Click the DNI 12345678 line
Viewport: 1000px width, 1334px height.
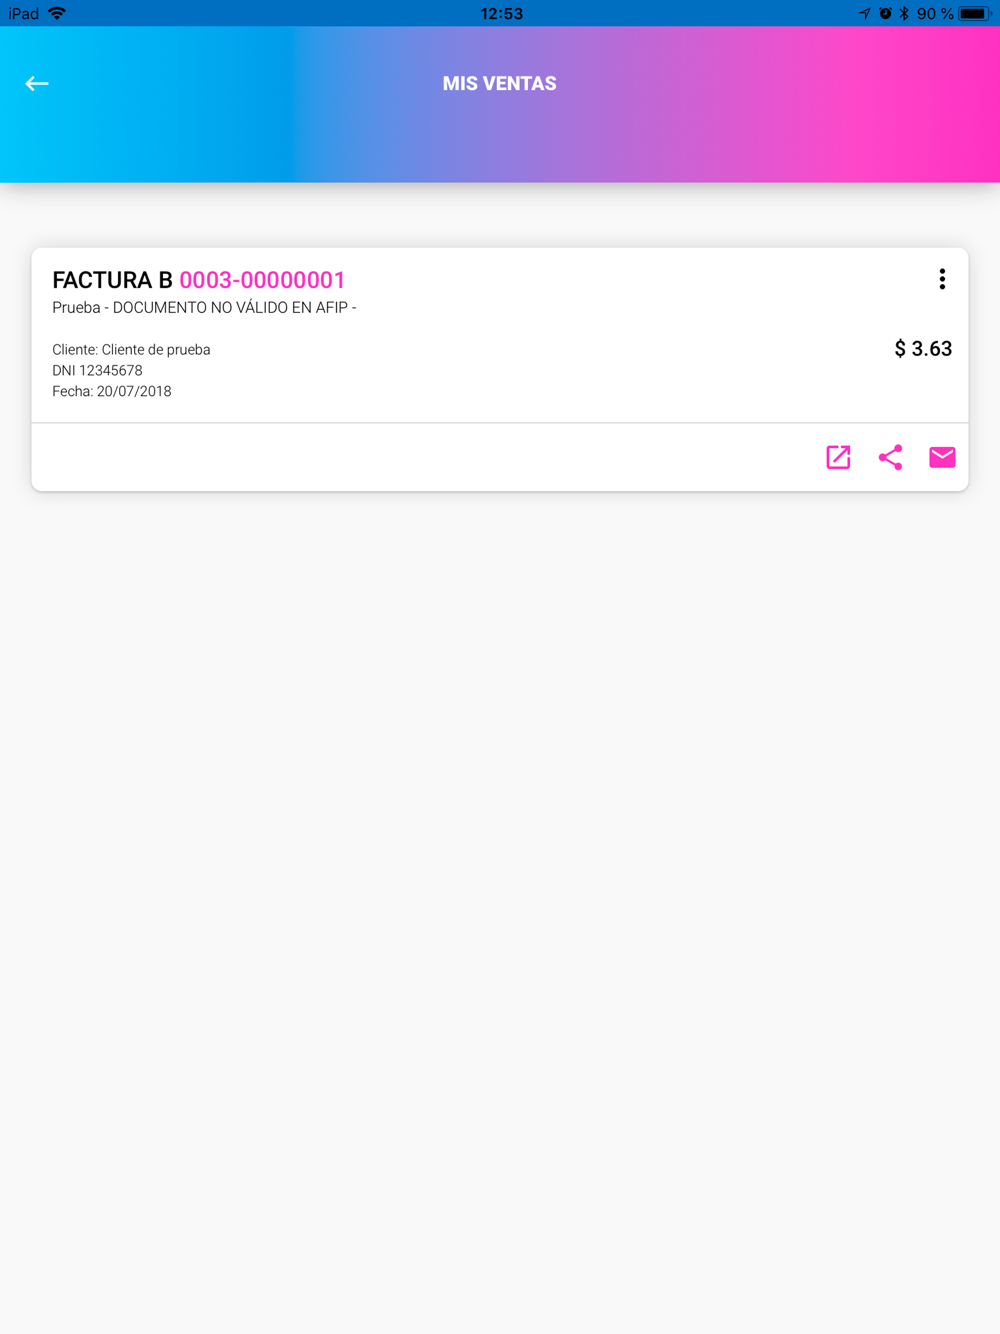pos(97,371)
